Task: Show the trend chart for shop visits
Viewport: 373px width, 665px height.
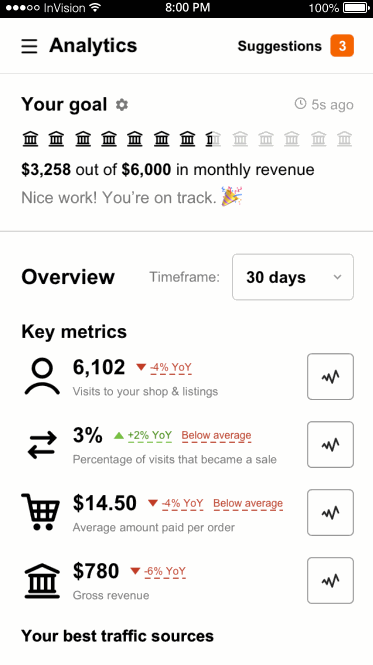Action: [330, 376]
